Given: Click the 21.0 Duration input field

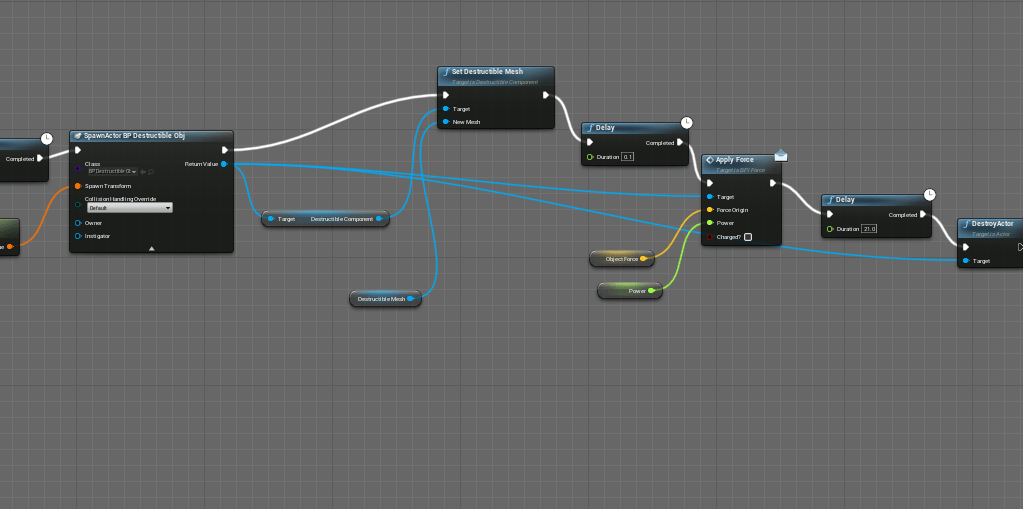Looking at the screenshot, I should (869, 229).
